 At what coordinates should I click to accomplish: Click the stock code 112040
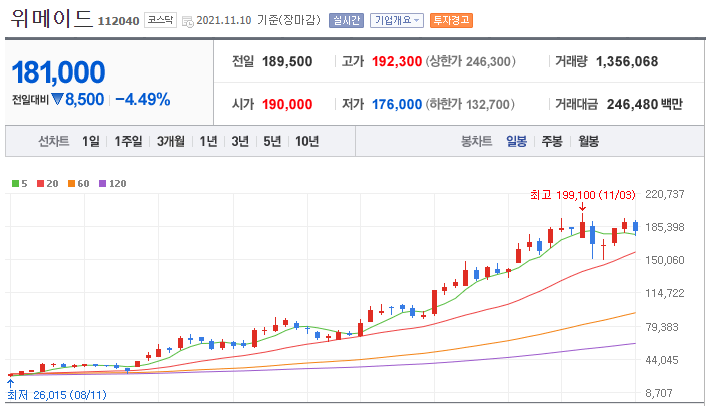118,21
